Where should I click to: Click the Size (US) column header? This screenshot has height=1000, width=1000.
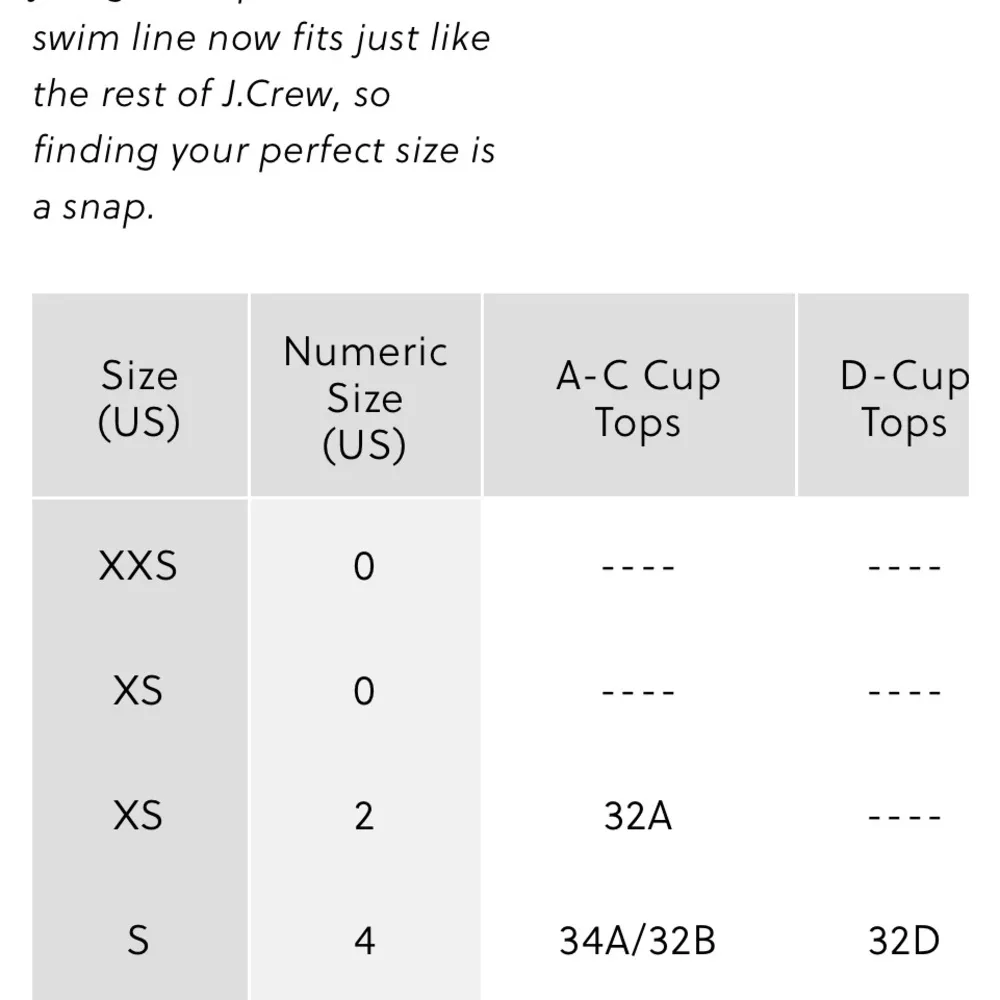click(139, 399)
